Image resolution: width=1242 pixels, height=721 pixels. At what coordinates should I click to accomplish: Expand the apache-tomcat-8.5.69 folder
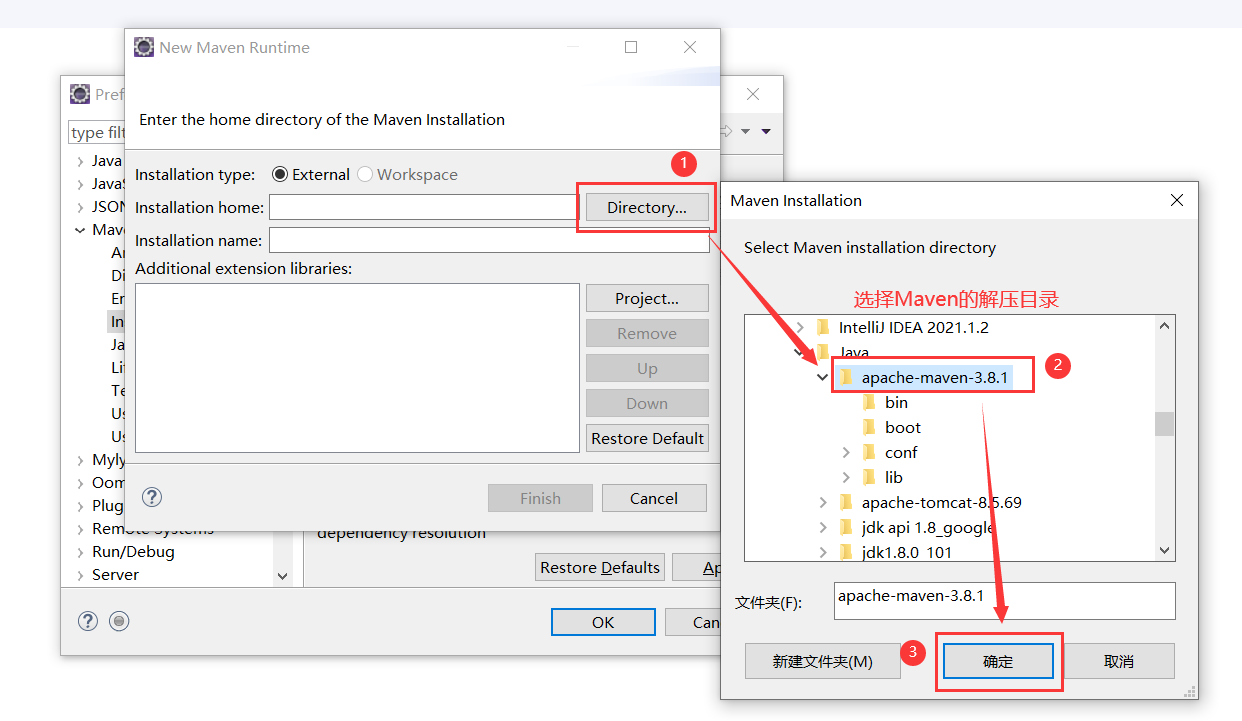pos(822,502)
